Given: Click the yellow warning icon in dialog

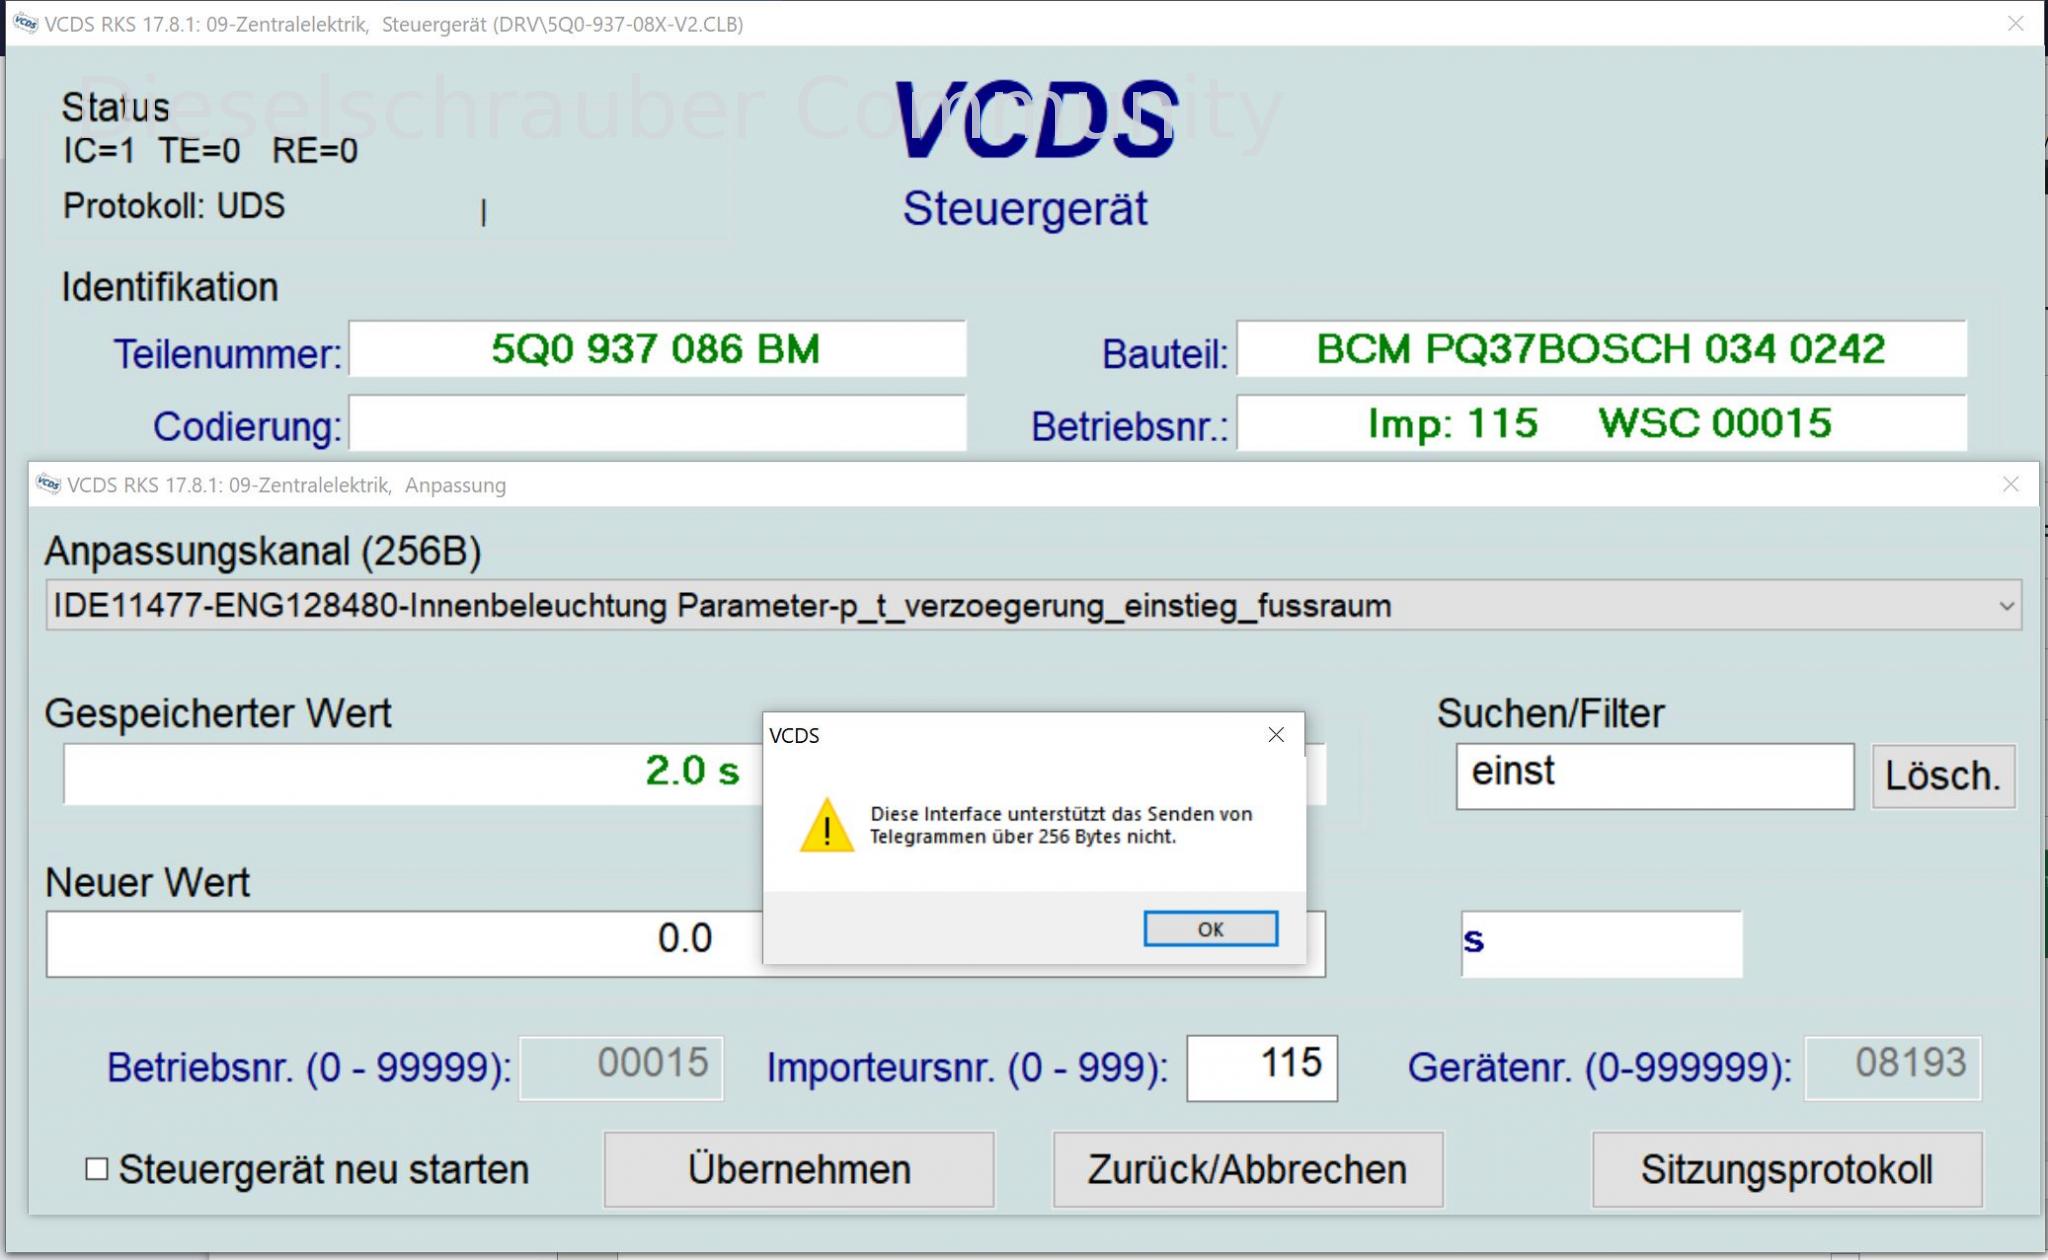Looking at the screenshot, I should (x=827, y=825).
